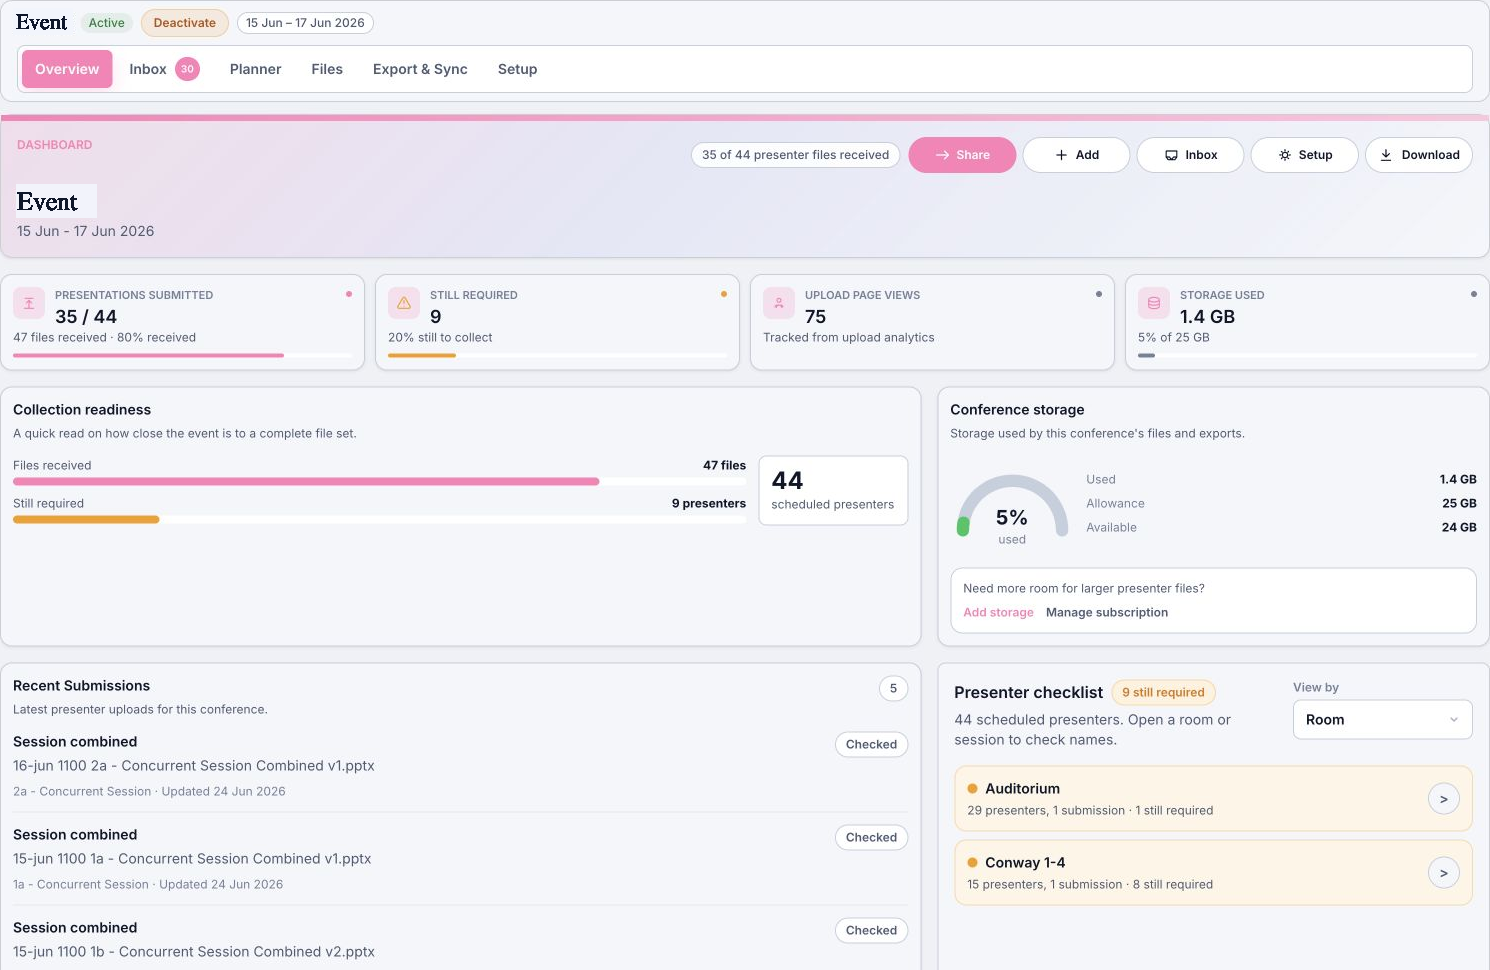Switch to the Overview tab
Viewport: 1490px width, 970px height.
coord(67,69)
